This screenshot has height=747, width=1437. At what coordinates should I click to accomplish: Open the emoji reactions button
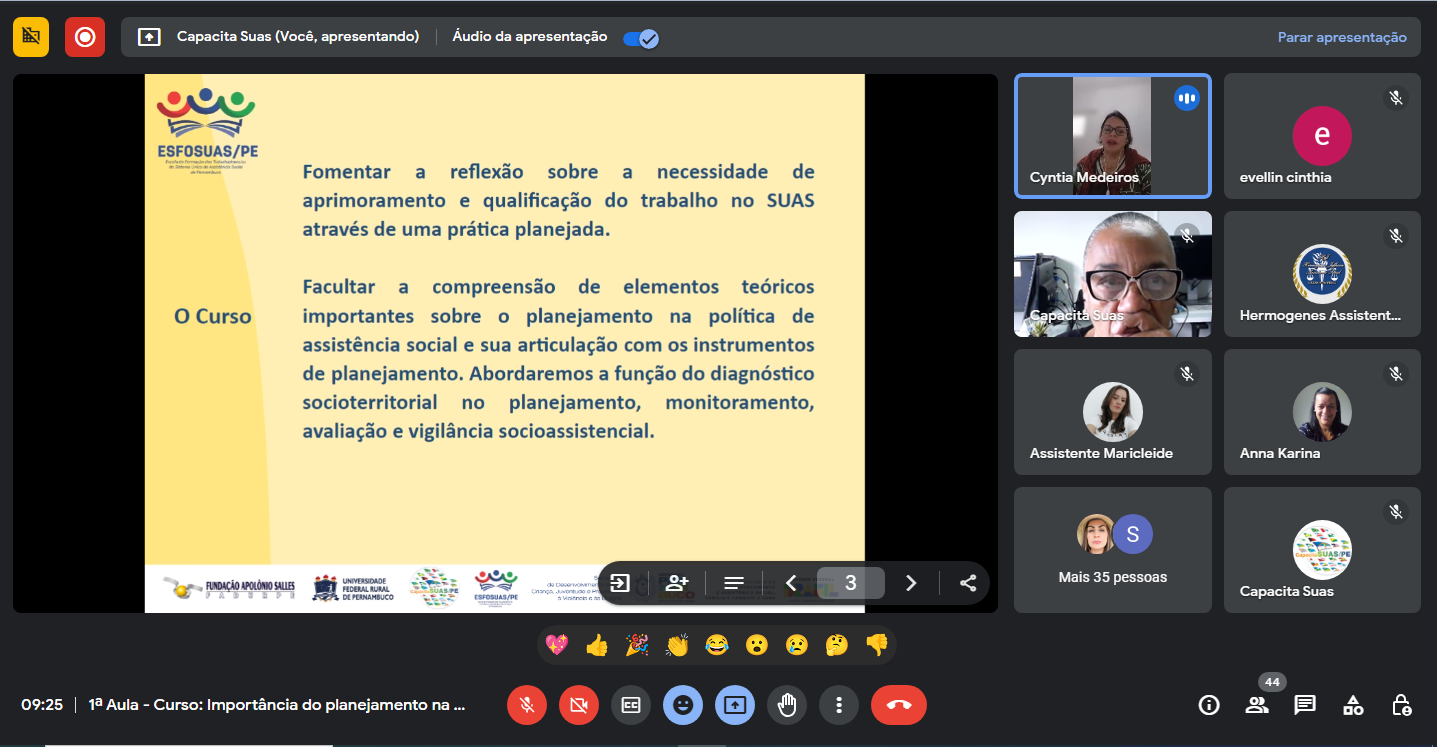[x=683, y=705]
